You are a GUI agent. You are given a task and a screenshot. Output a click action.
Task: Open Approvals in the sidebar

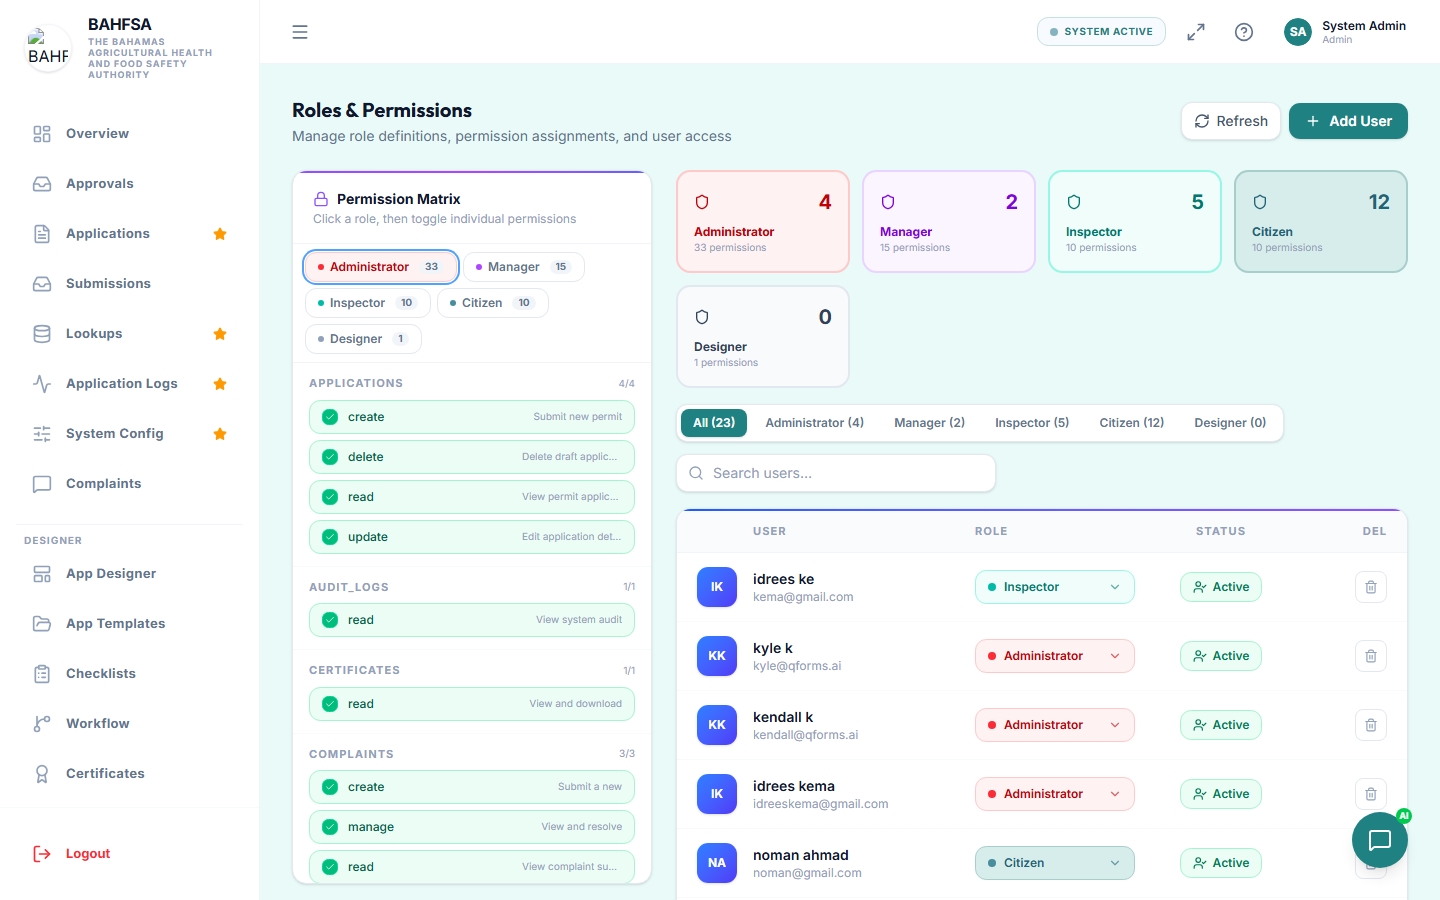point(130,184)
